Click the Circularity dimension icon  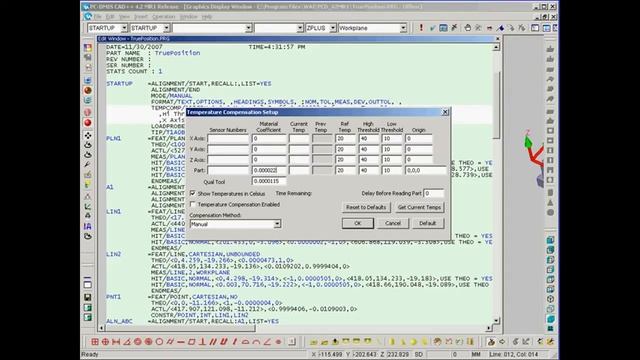tap(159, 342)
